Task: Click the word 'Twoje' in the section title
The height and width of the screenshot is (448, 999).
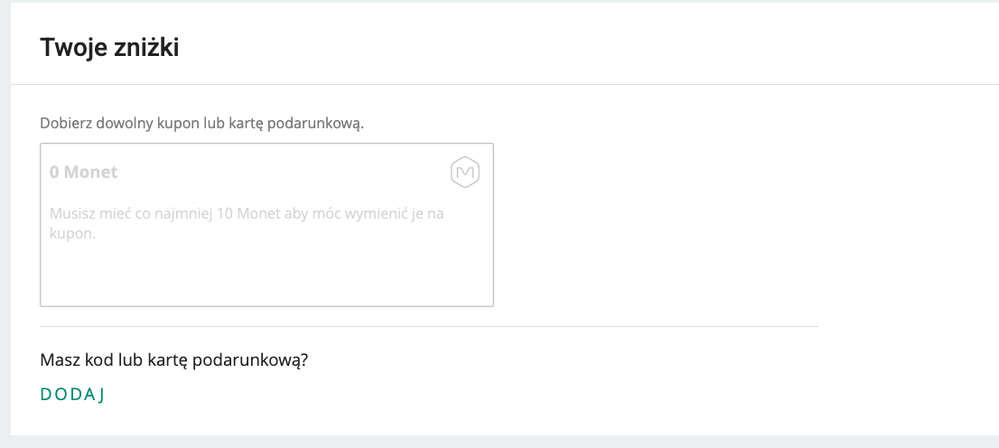Action: tap(66, 48)
